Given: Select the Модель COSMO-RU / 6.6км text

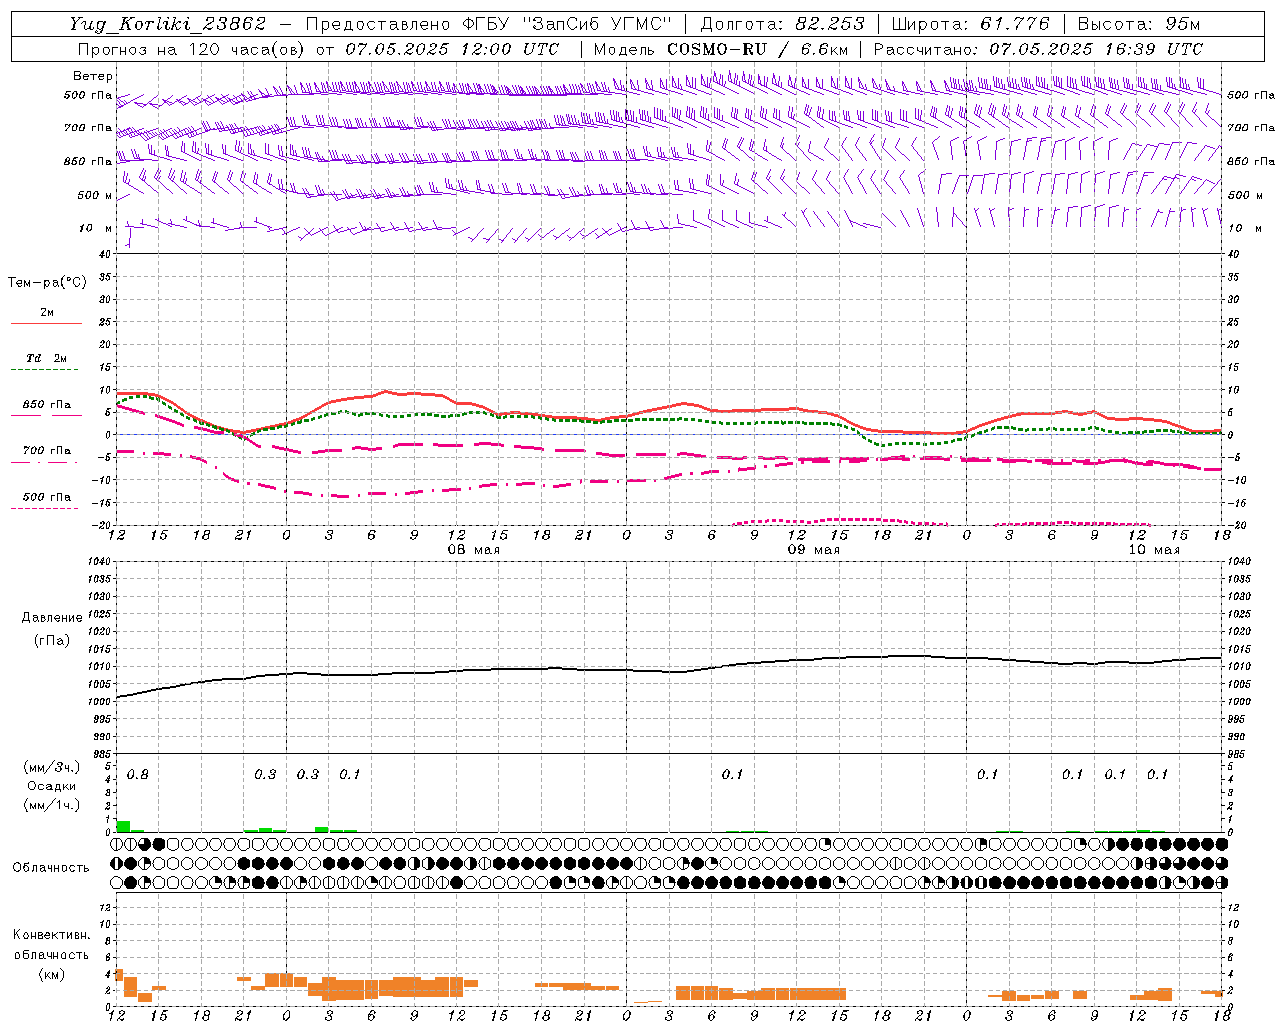Looking at the screenshot, I should 721,49.
